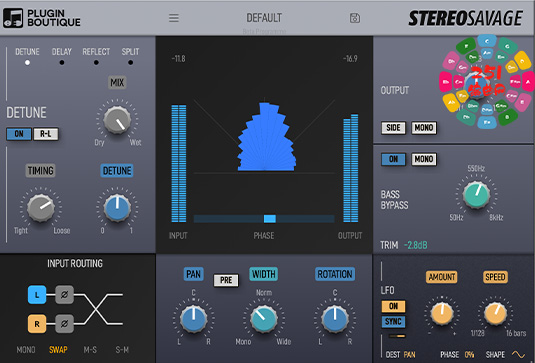The height and width of the screenshot is (363, 535).
Task: Toggle right channel phase invert icon
Action: click(64, 323)
